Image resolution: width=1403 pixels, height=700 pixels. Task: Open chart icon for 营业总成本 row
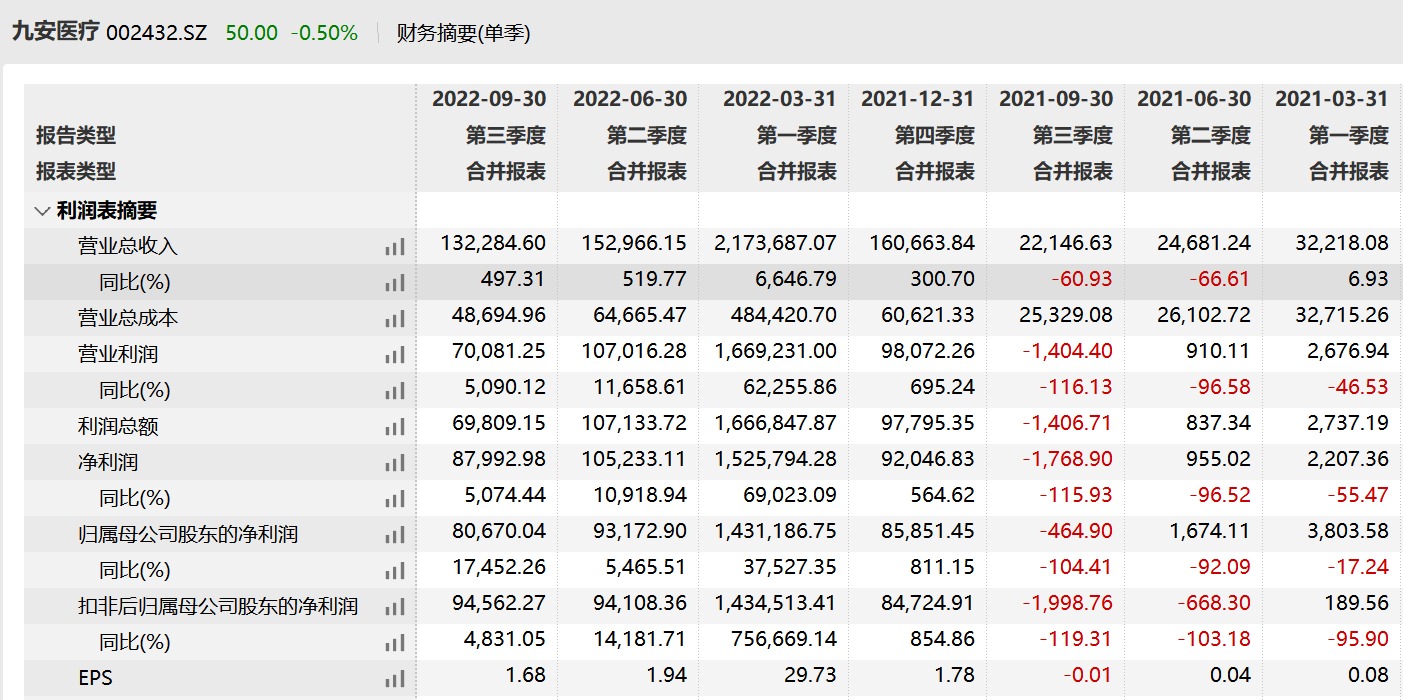(x=395, y=319)
